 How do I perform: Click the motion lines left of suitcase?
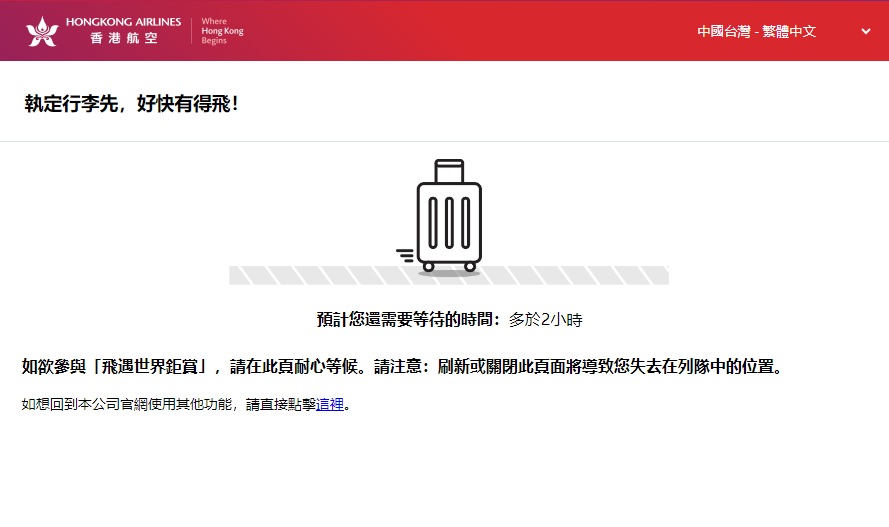click(405, 256)
